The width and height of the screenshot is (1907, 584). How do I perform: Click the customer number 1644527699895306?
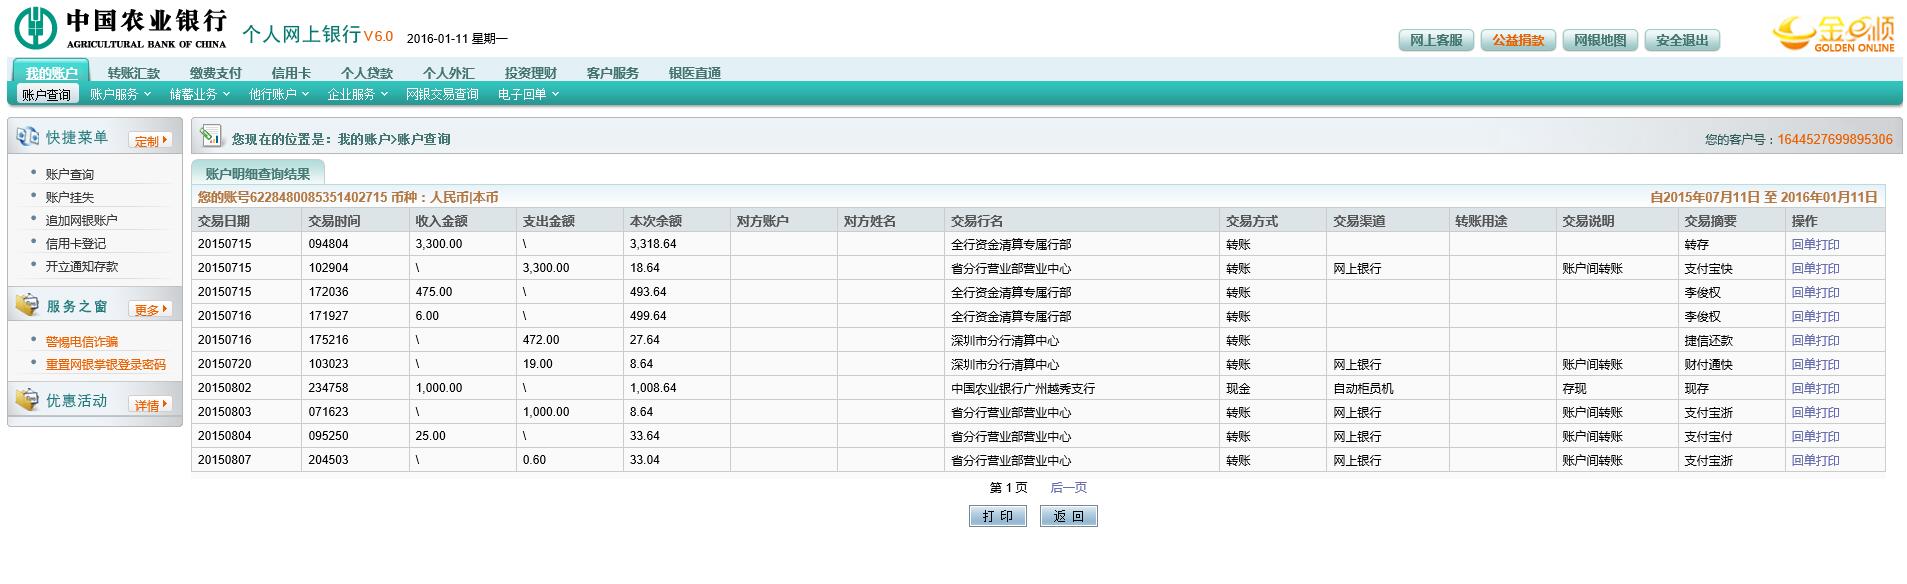pyautogui.click(x=1835, y=139)
